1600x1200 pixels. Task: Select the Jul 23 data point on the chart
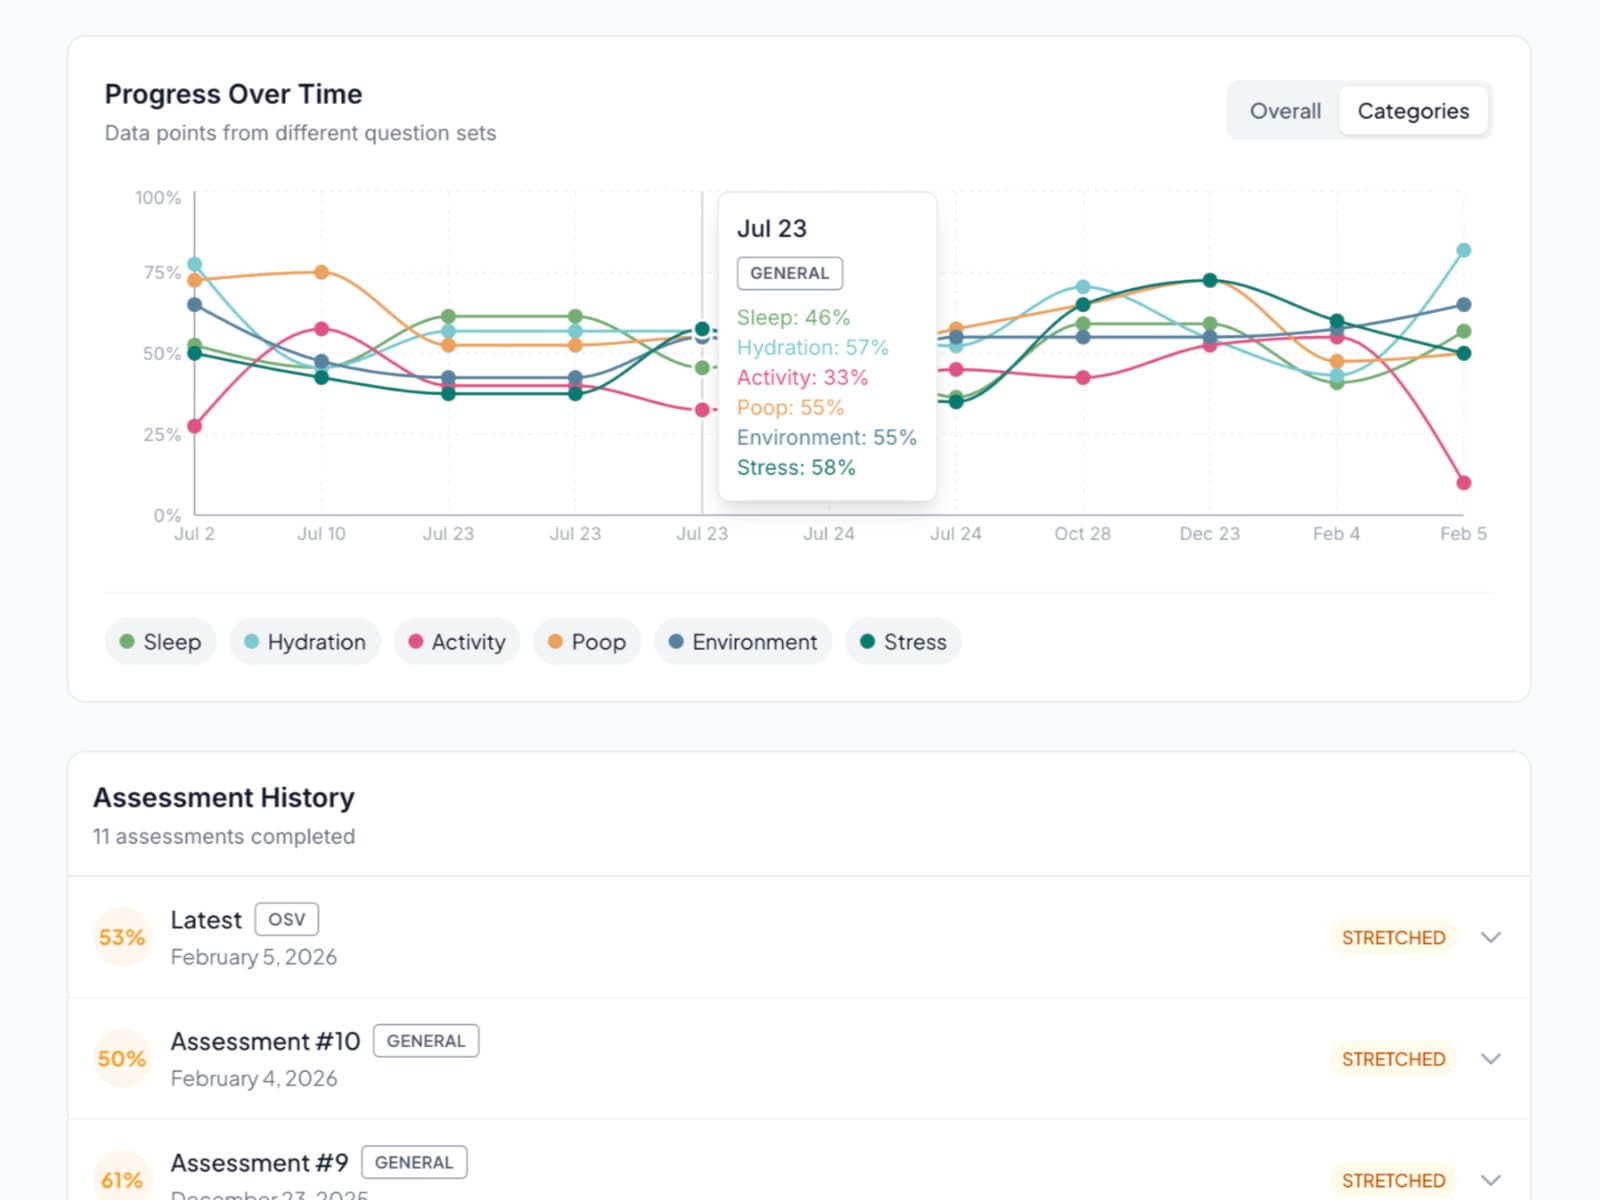pos(701,330)
